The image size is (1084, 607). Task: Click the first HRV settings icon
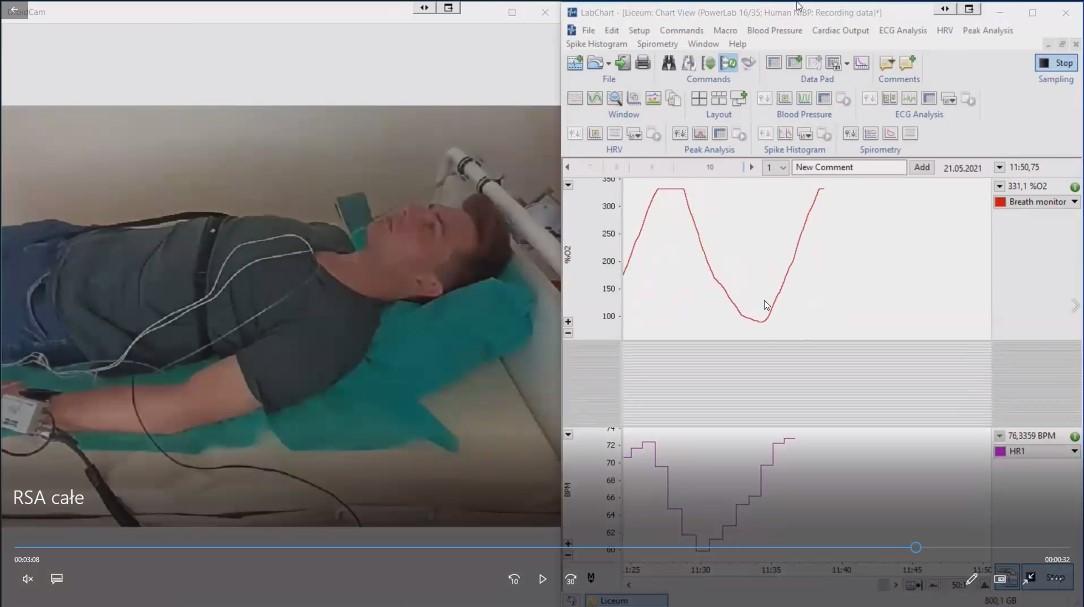pyautogui.click(x=574, y=133)
